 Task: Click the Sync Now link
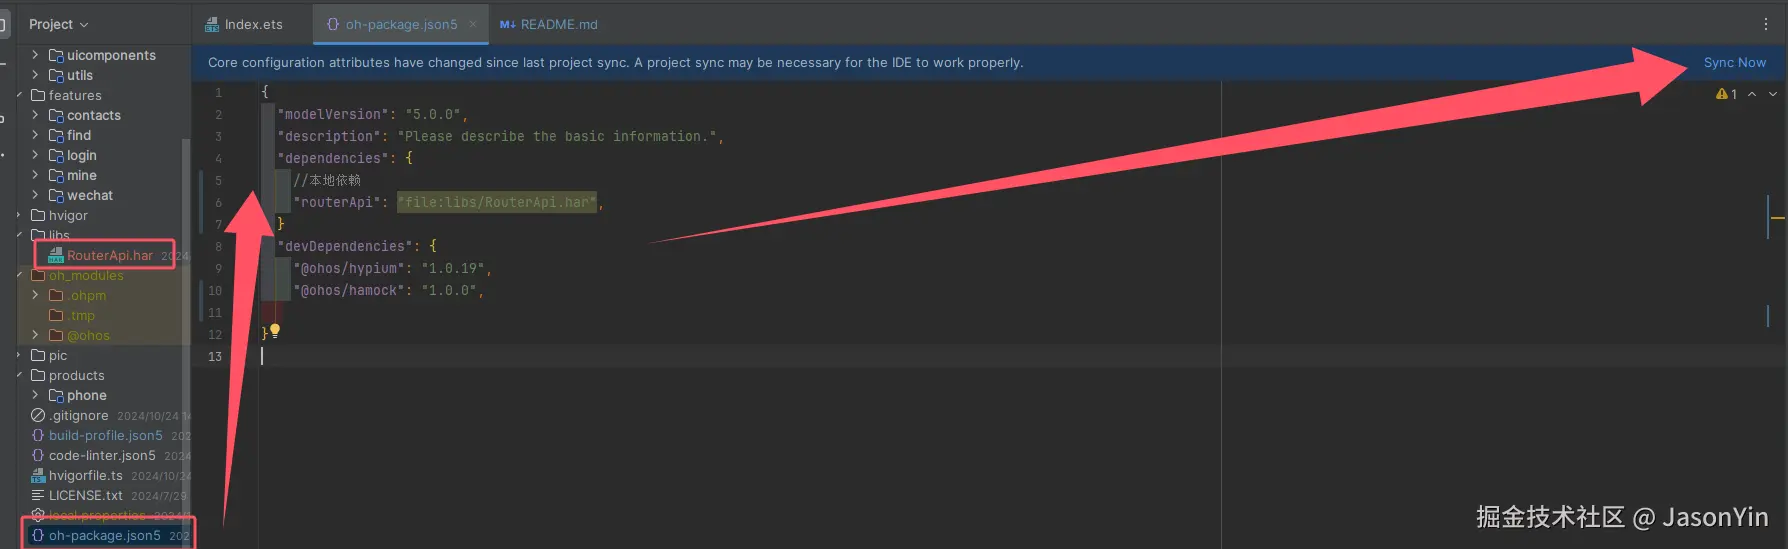[x=1735, y=62]
